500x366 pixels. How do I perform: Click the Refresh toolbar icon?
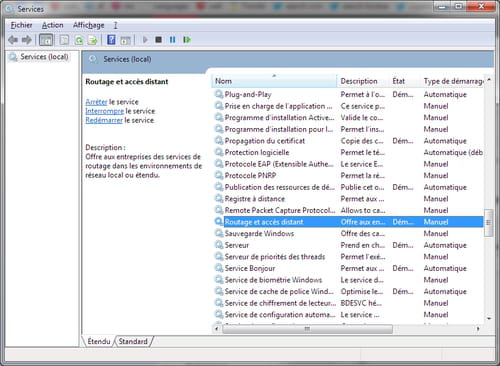[x=79, y=40]
